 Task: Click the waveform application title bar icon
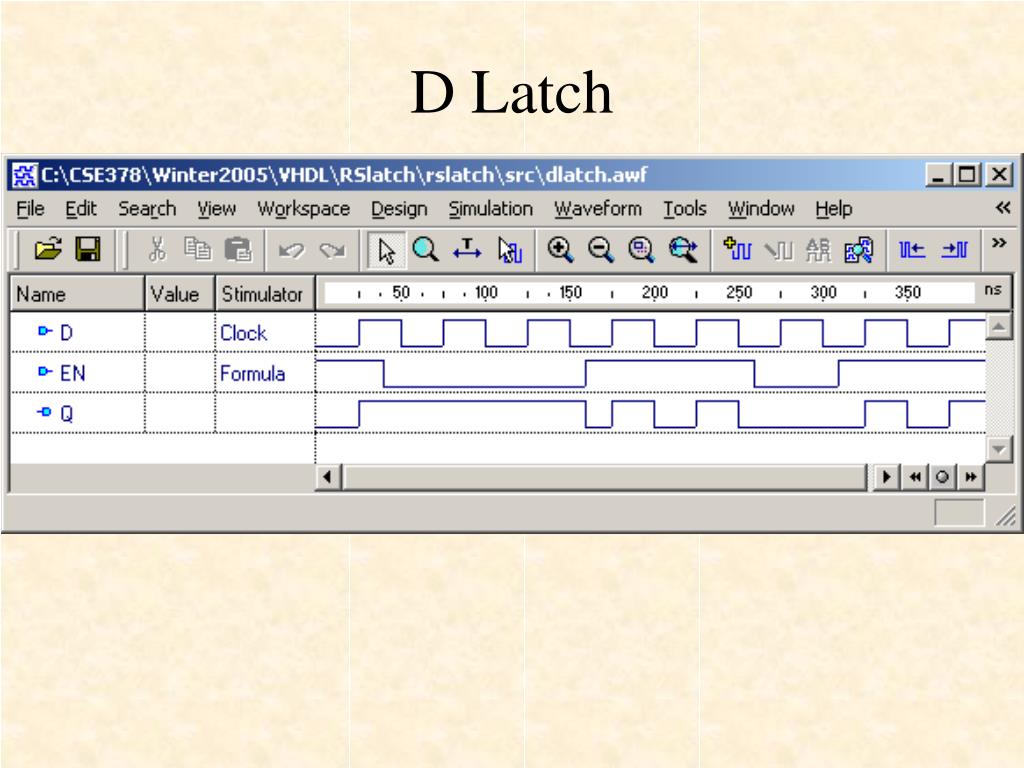[x=25, y=175]
